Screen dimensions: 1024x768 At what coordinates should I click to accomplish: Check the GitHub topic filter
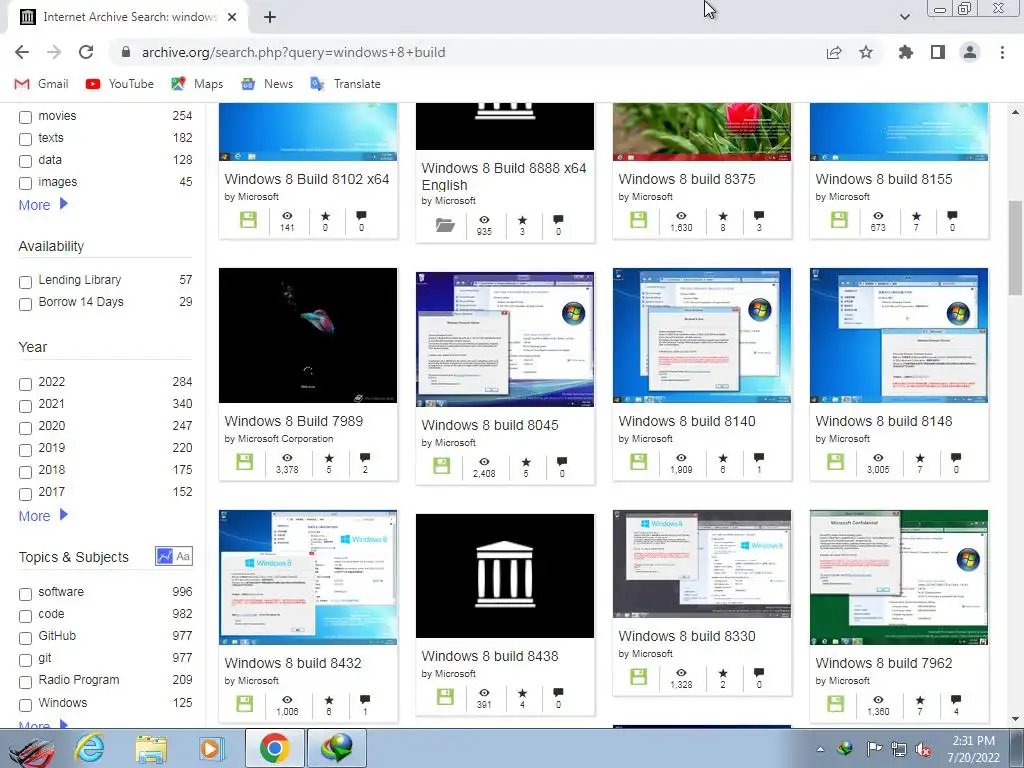(x=25, y=638)
